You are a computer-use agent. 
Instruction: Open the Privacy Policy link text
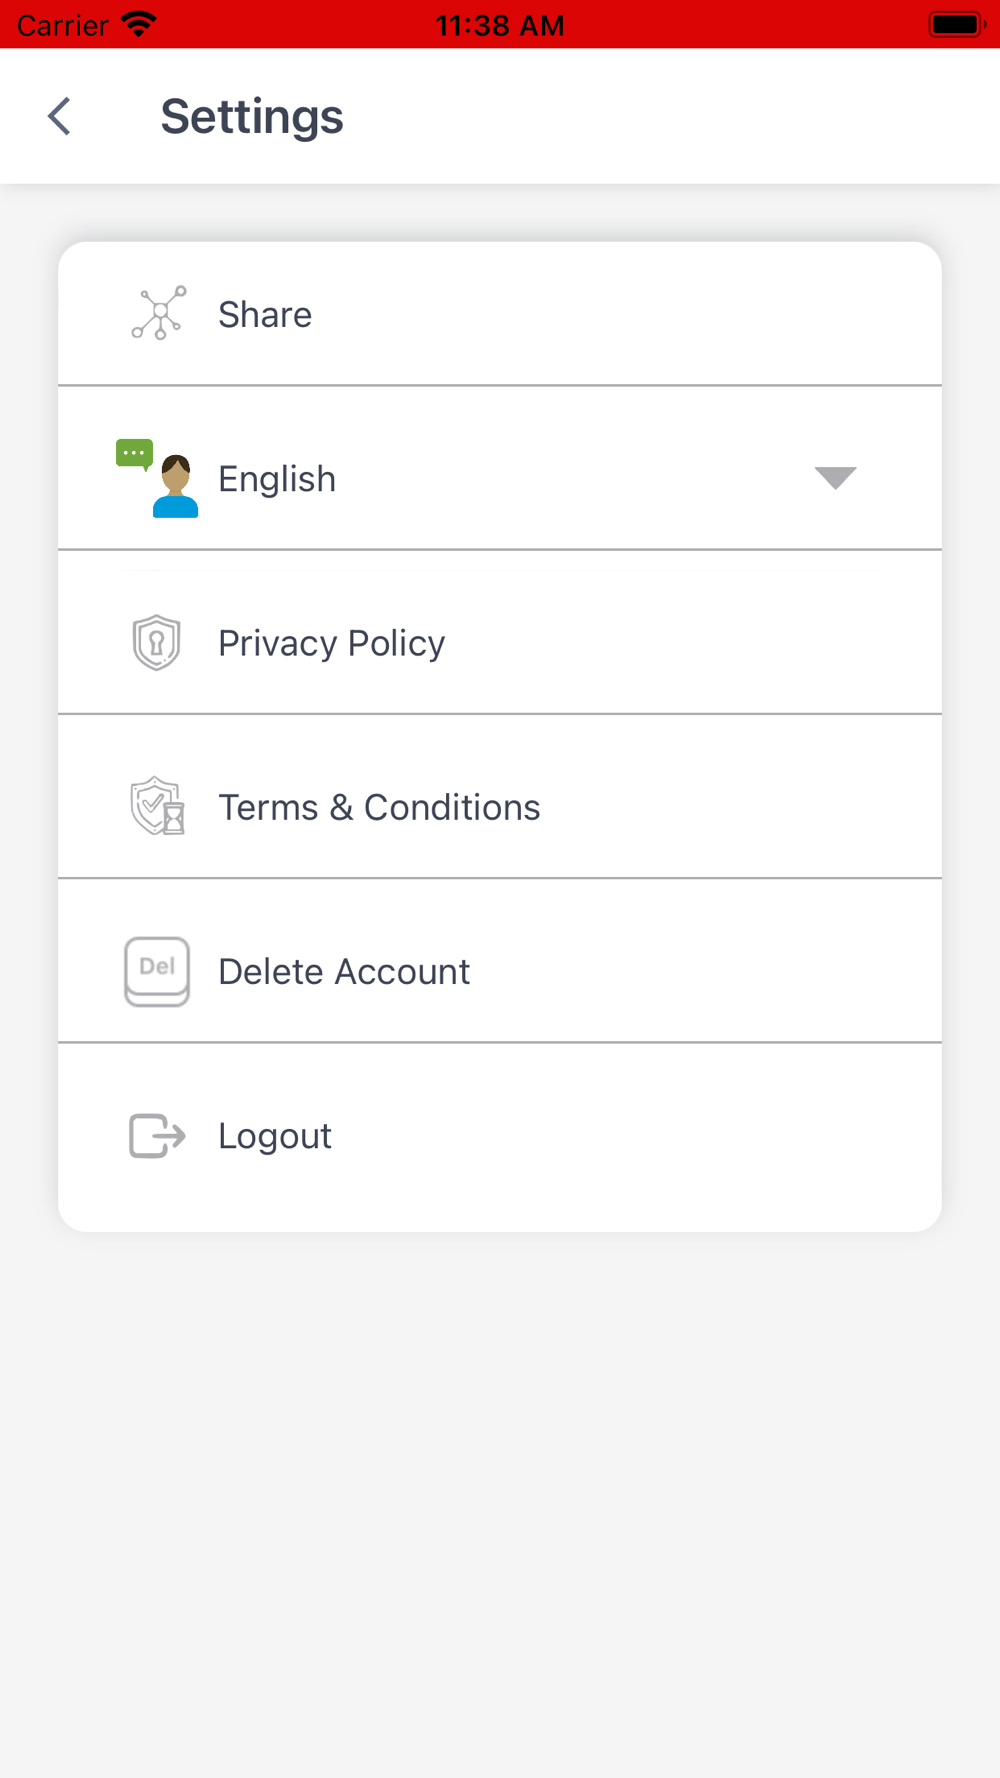331,643
